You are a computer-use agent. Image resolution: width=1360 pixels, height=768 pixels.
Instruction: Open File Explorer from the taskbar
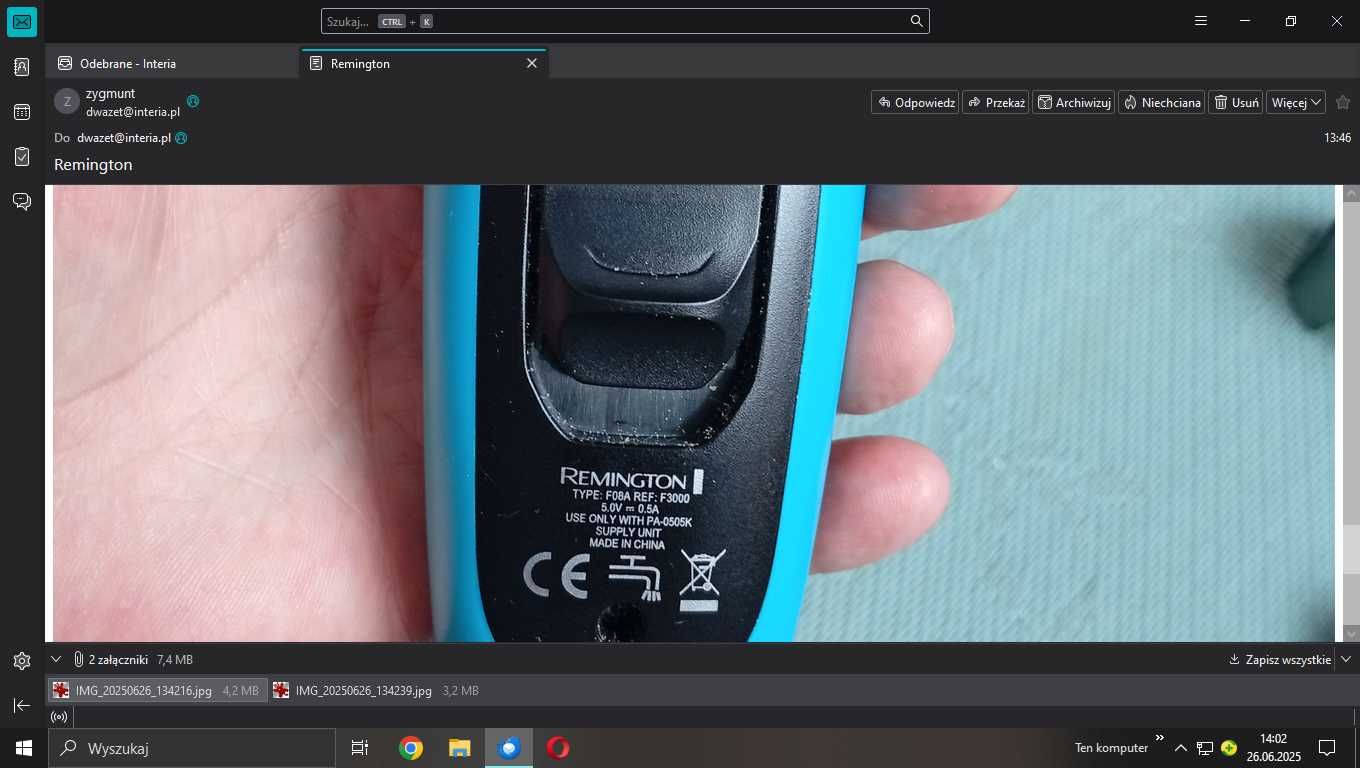tap(459, 748)
